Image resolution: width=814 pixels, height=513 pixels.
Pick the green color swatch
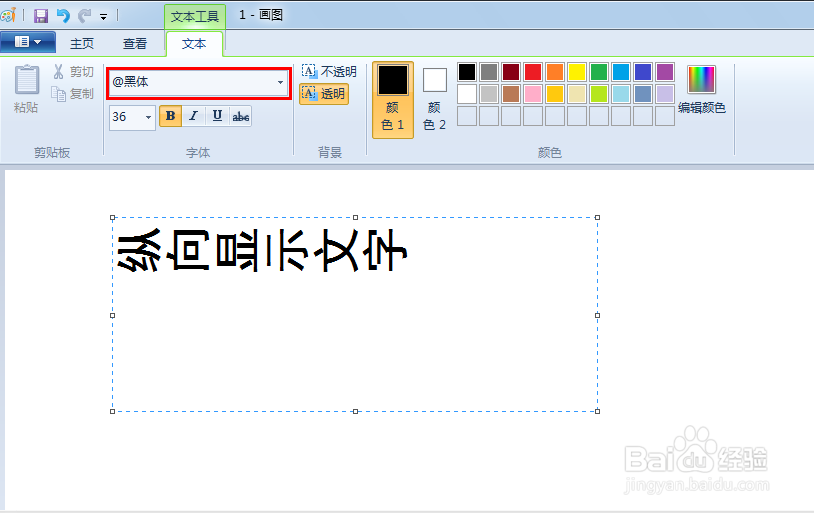point(599,72)
